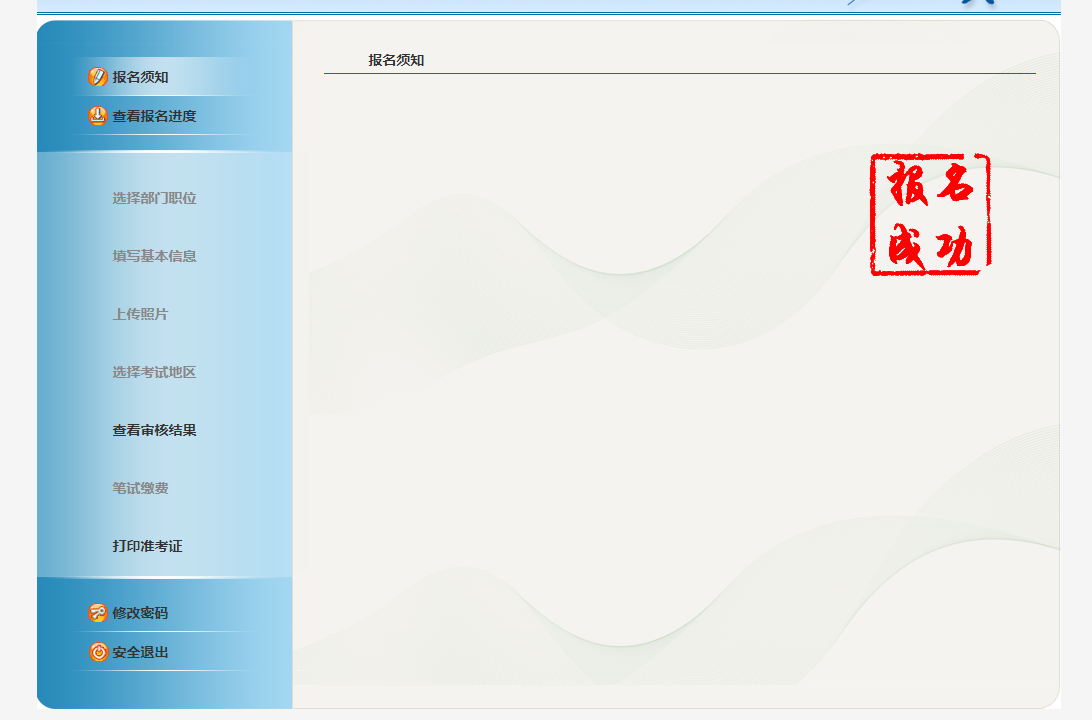
Task: Click the 报名须知 heading in the content panel
Action: coord(396,60)
